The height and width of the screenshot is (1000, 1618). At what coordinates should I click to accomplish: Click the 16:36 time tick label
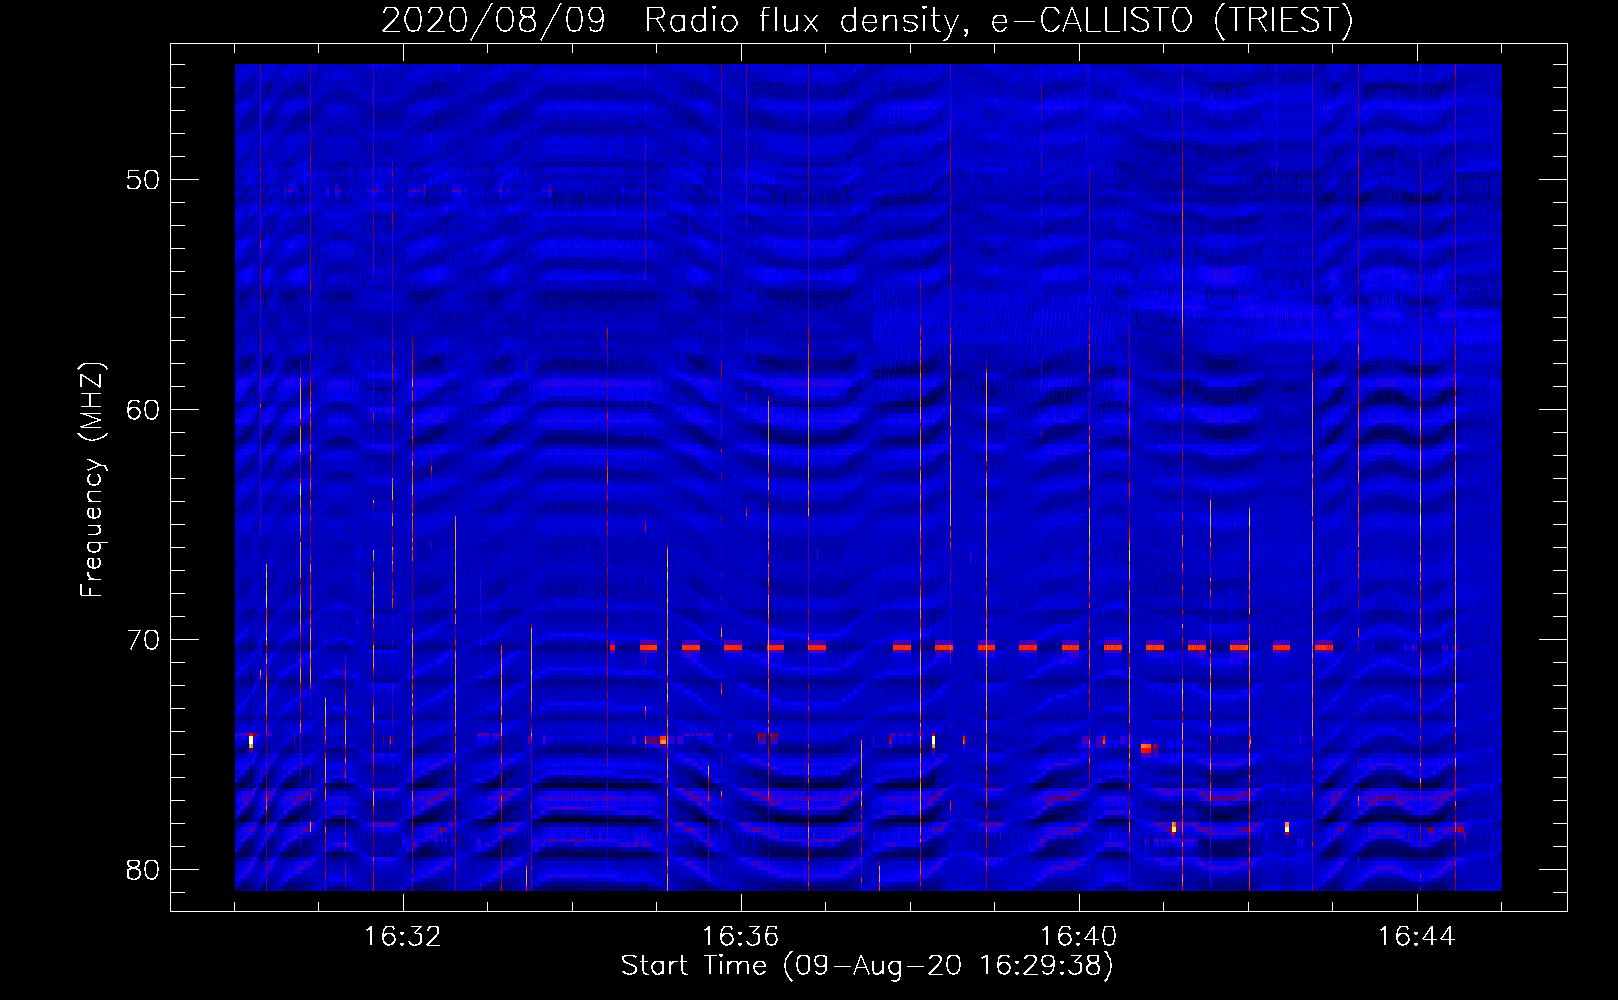(741, 937)
